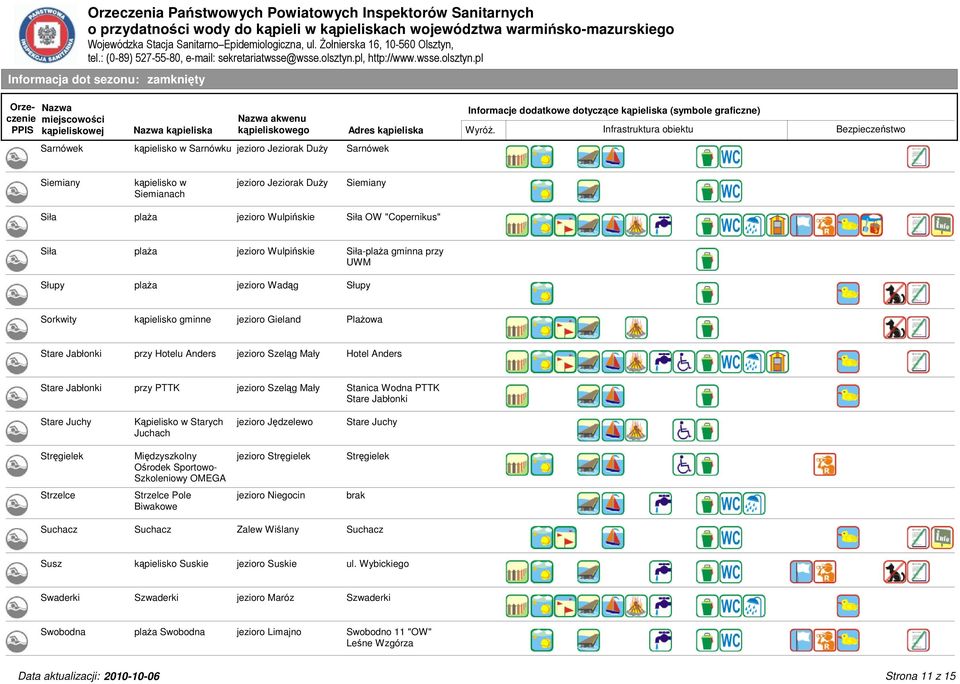
Task: Click 'jezioro Niegocin' cell
Action: (271, 495)
